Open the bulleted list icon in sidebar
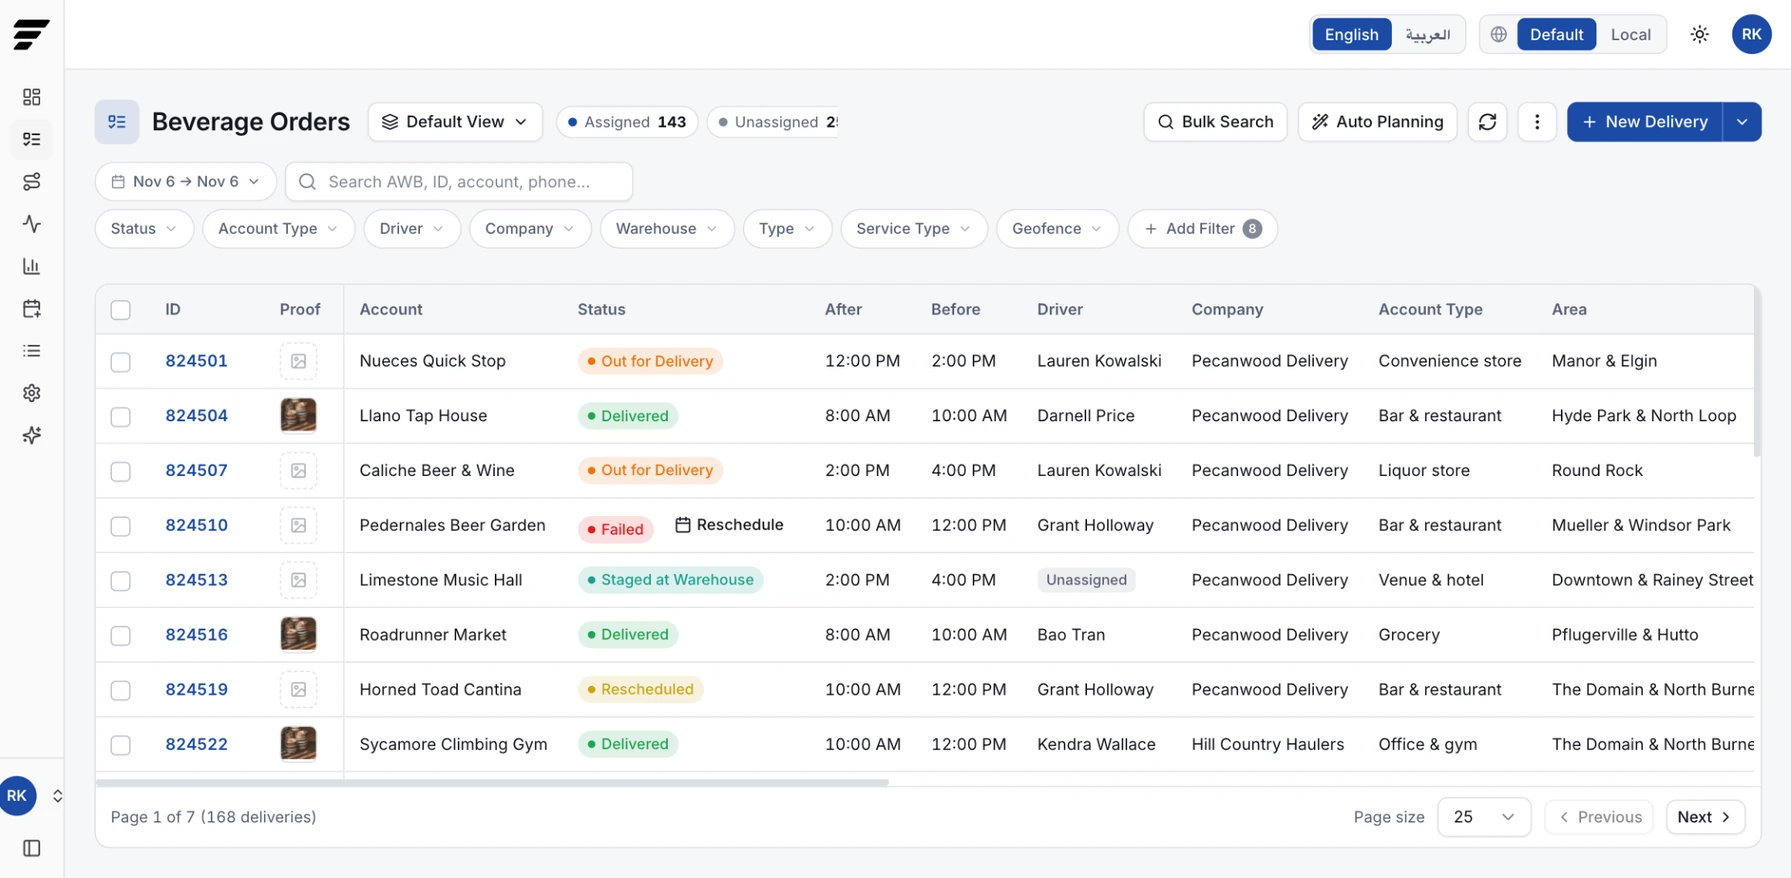 (32, 351)
